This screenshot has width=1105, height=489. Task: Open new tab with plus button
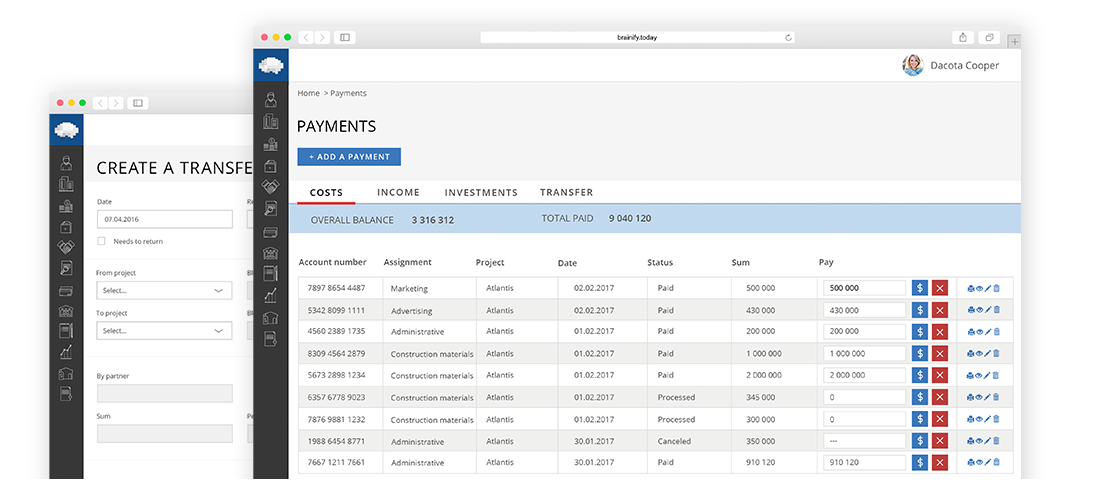click(x=1014, y=42)
